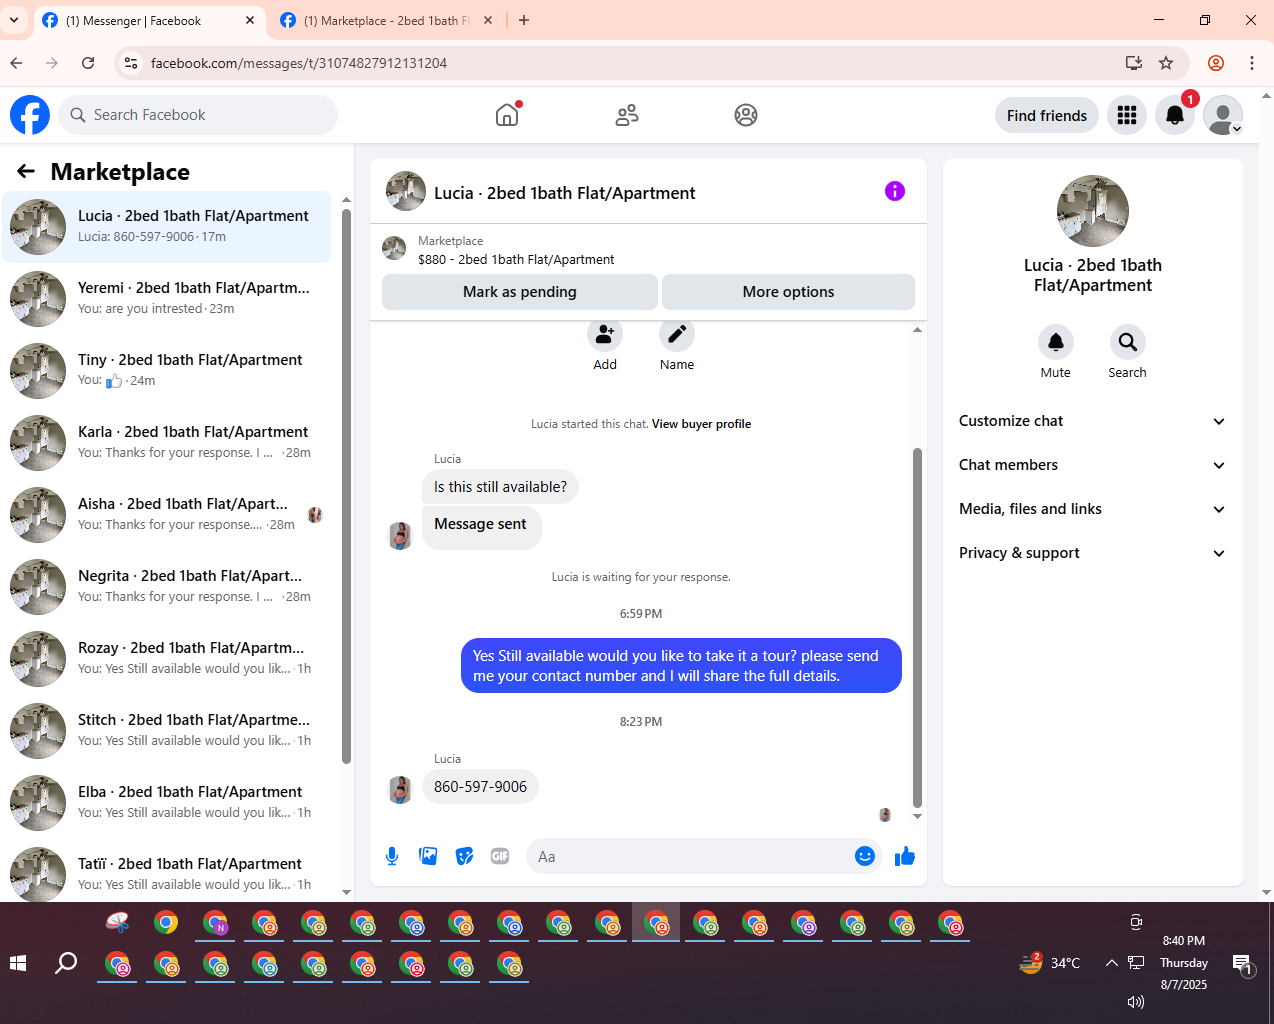This screenshot has width=1274, height=1024.
Task: Open the Facebook menu grid icon
Action: point(1127,115)
